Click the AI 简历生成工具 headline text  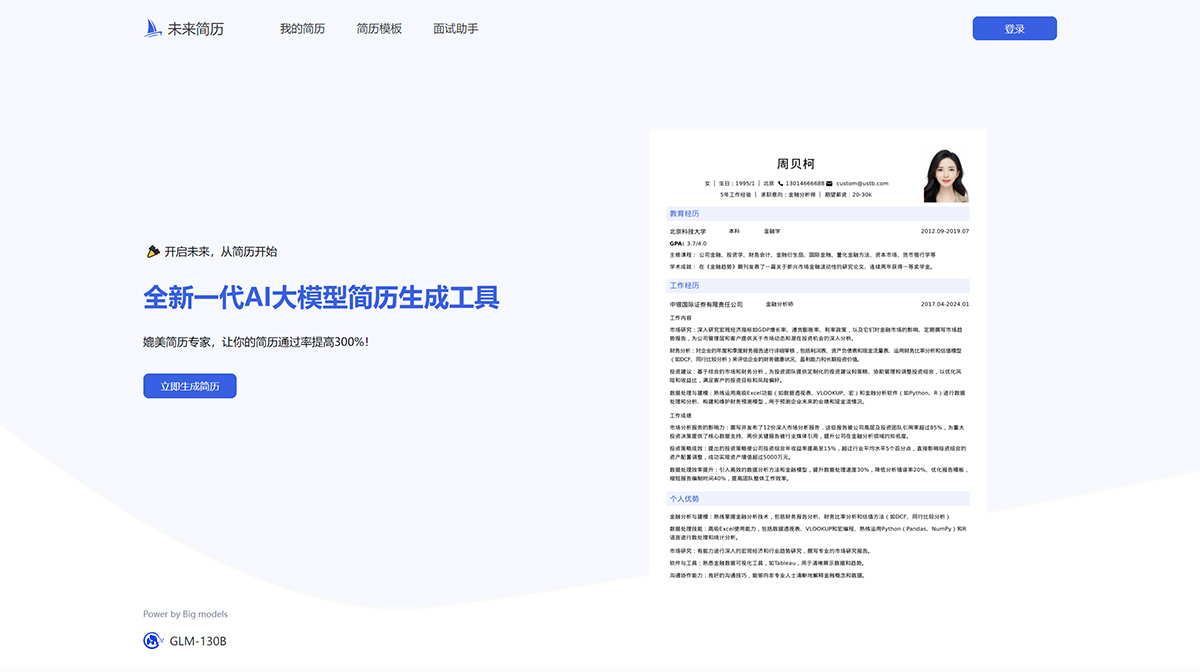pos(322,297)
